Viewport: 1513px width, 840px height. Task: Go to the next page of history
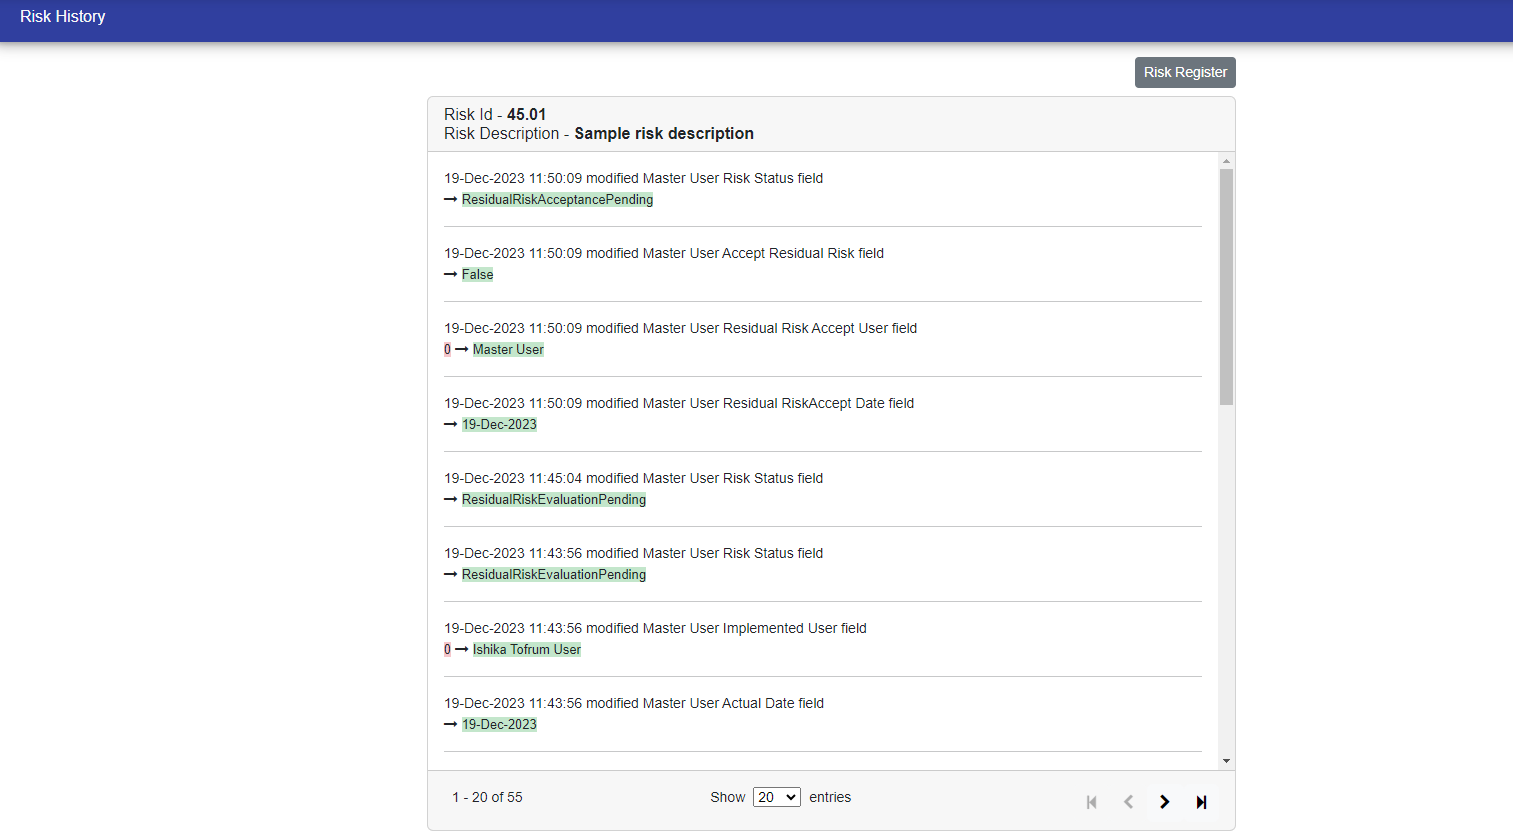point(1164,802)
